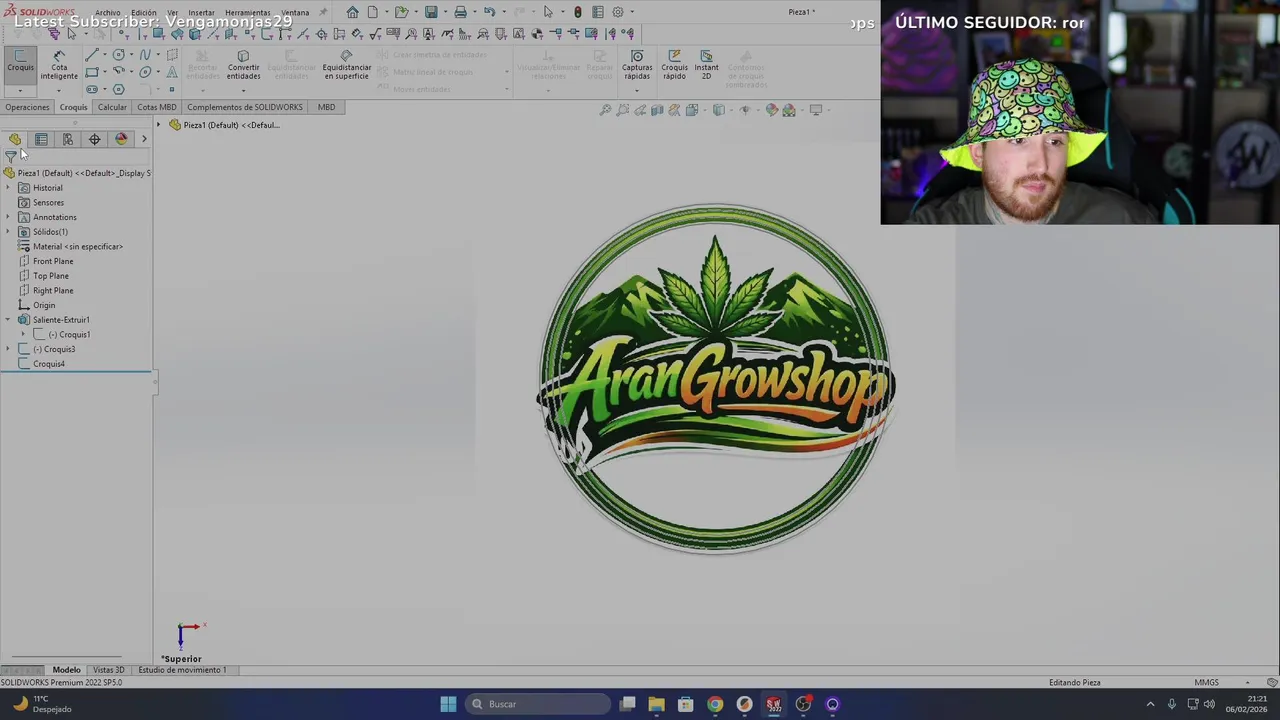Collapse the Saliente-Extruir1 node
The height and width of the screenshot is (720, 1280).
pos(8,320)
